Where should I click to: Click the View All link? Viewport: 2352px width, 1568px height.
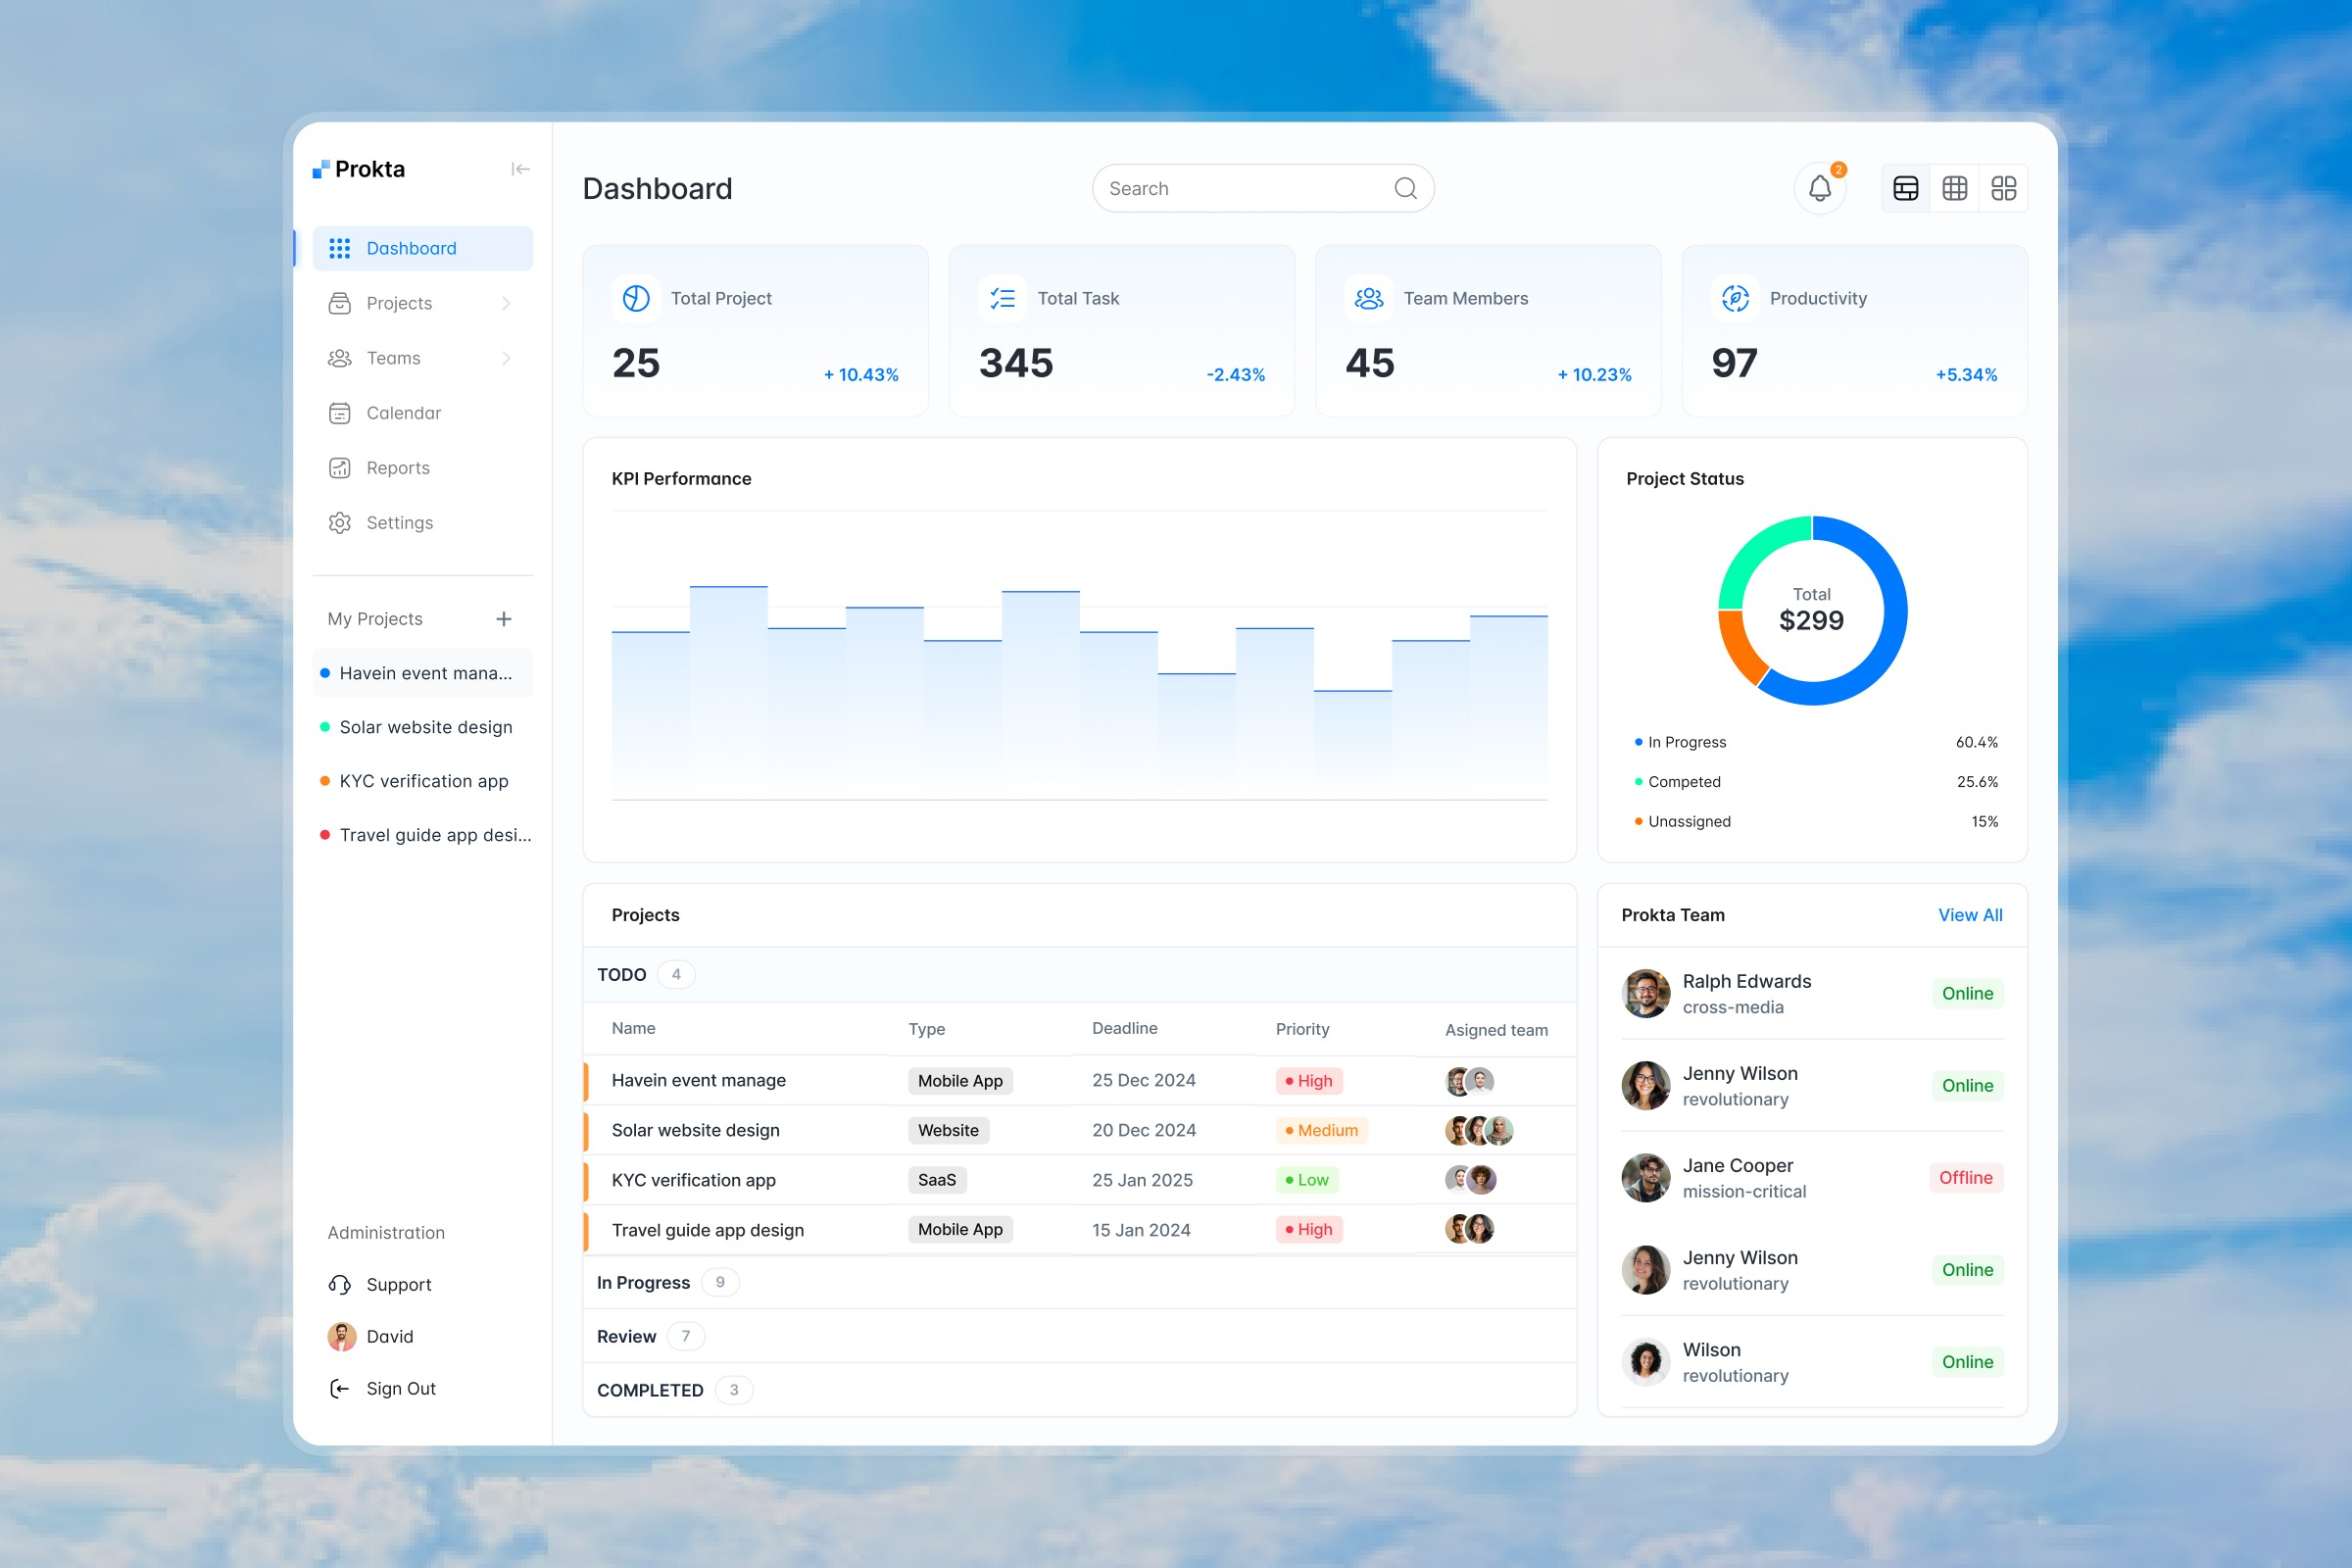[1969, 915]
